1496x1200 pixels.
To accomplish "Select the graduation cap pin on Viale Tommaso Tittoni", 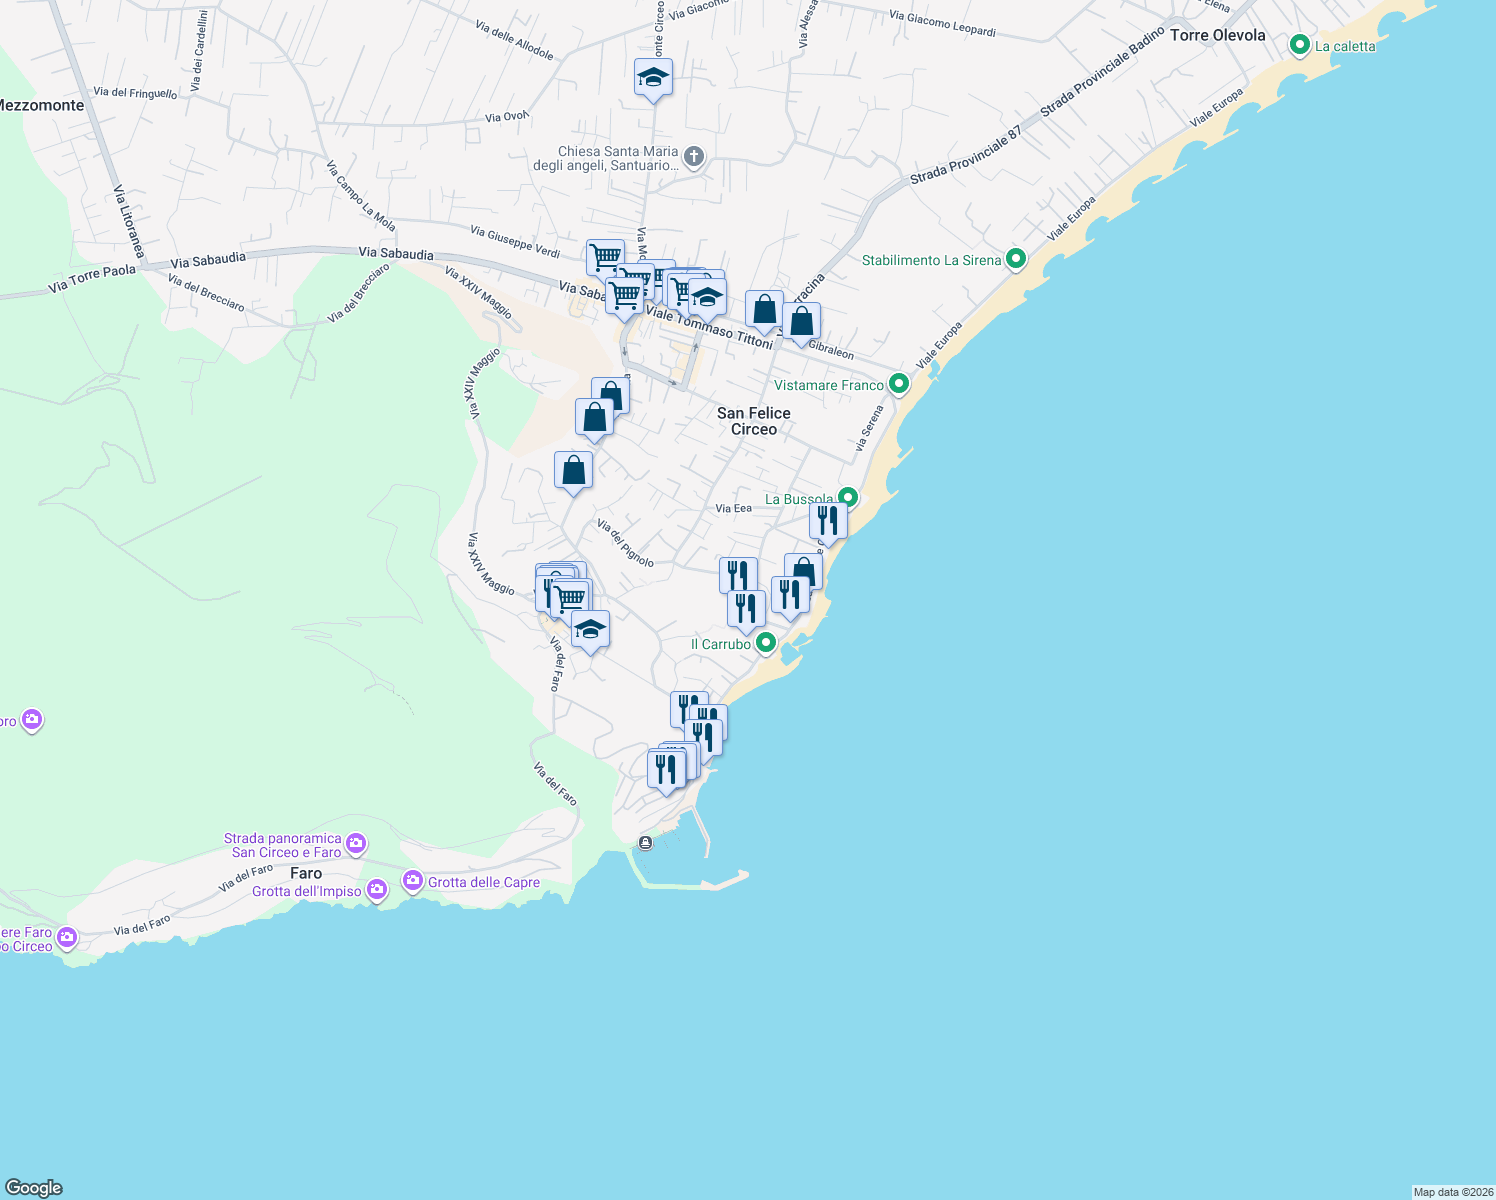I will pos(706,297).
